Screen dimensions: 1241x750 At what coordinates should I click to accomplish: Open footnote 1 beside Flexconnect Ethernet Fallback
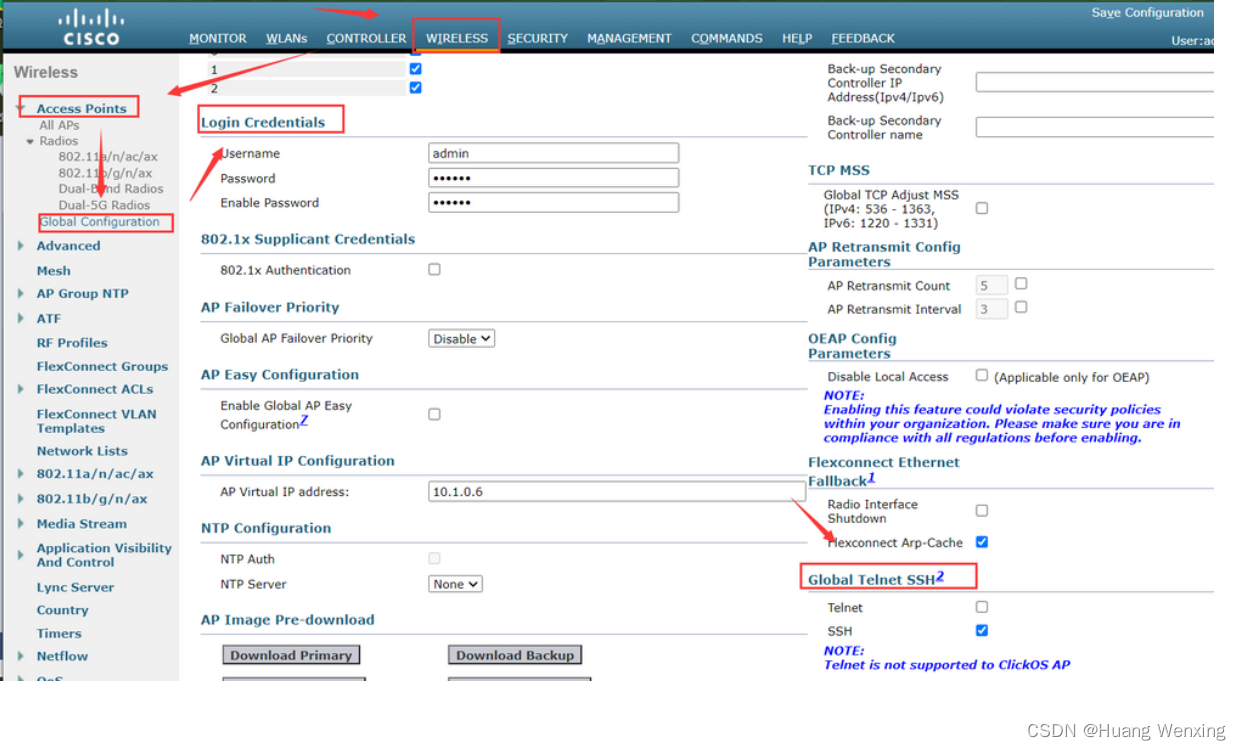coord(871,478)
